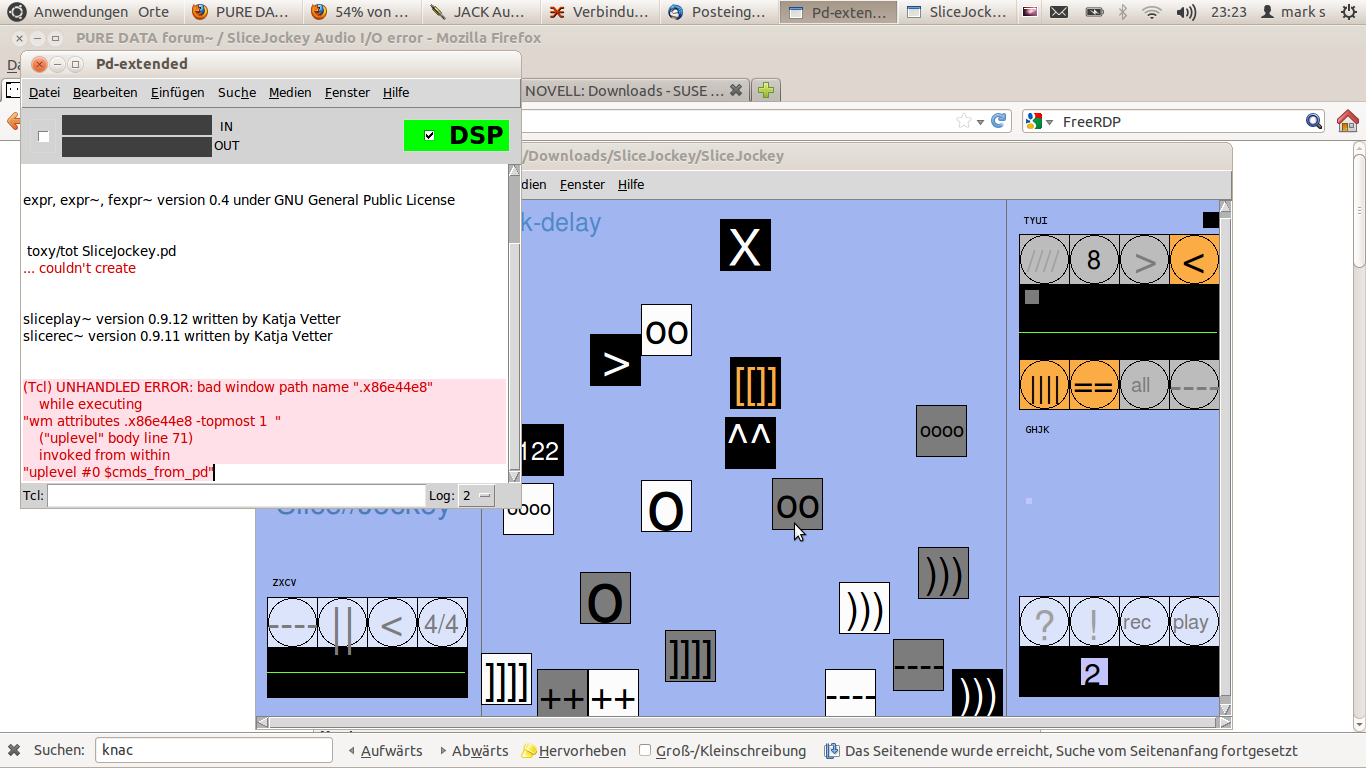The height and width of the screenshot is (768, 1366).
Task: Click the black X box in SliceJockey
Action: (x=745, y=245)
